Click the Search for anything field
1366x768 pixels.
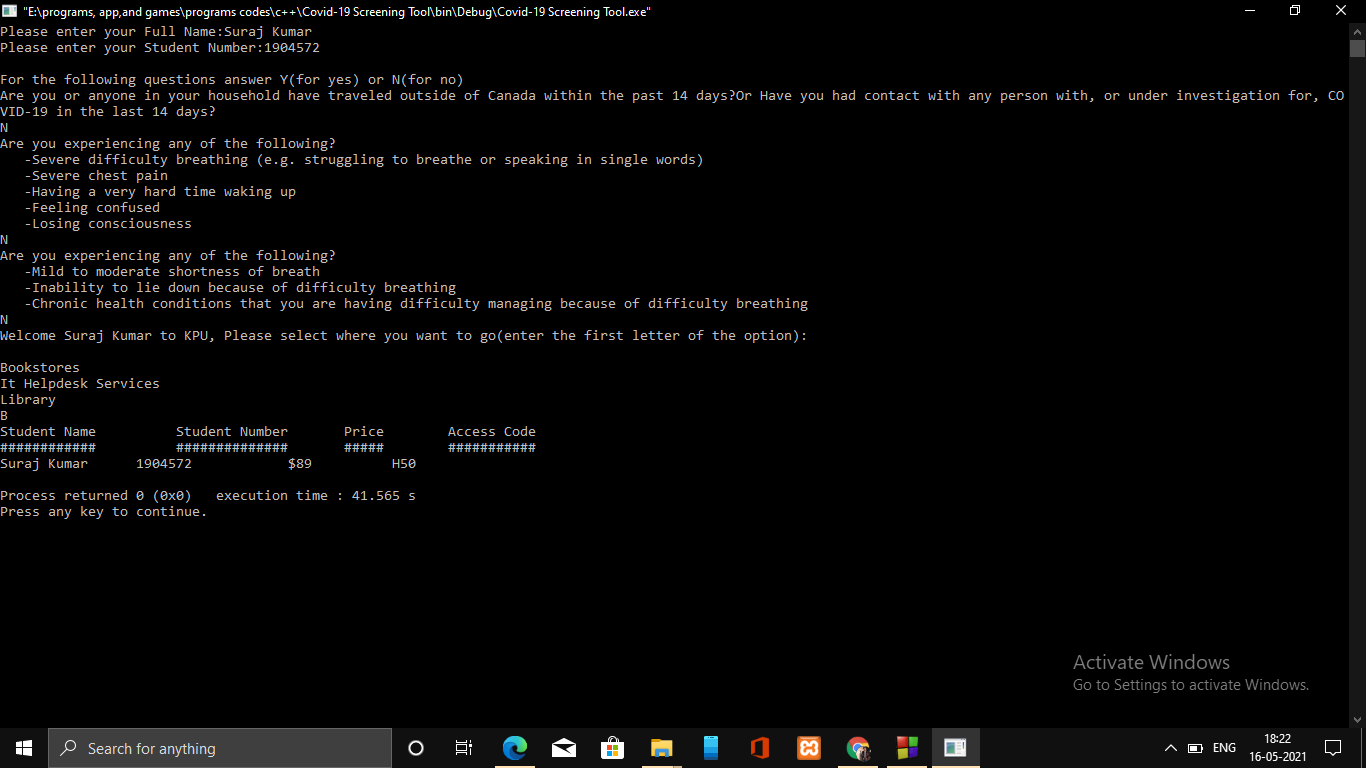[x=220, y=747]
